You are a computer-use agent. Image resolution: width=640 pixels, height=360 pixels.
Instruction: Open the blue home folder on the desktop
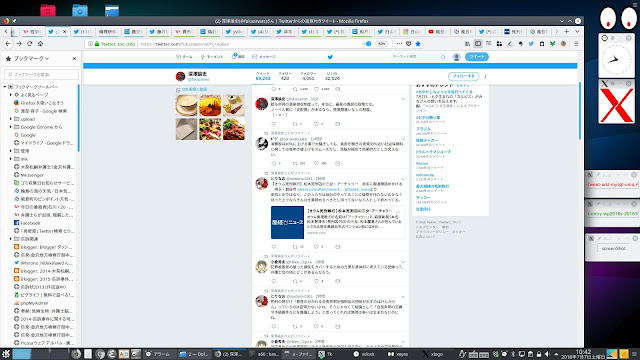point(80,10)
